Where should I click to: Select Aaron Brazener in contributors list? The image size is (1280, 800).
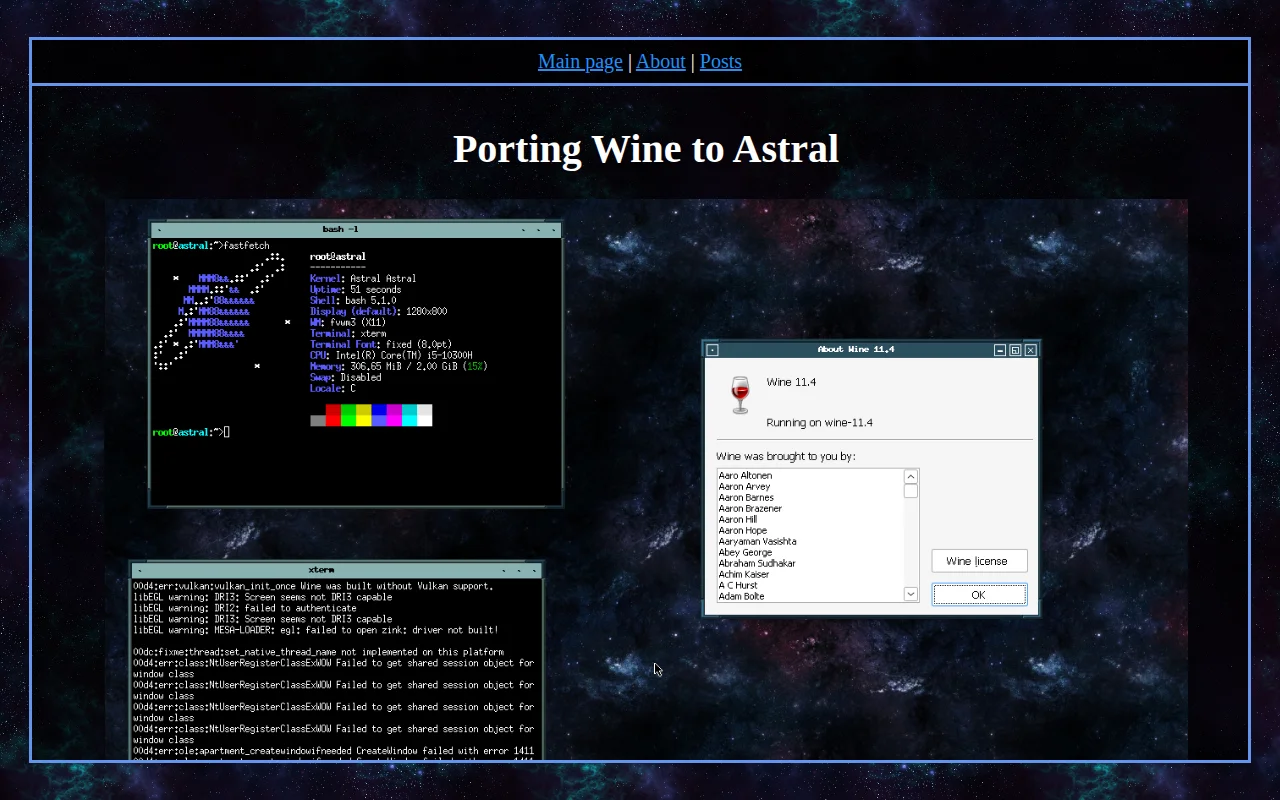click(x=750, y=509)
